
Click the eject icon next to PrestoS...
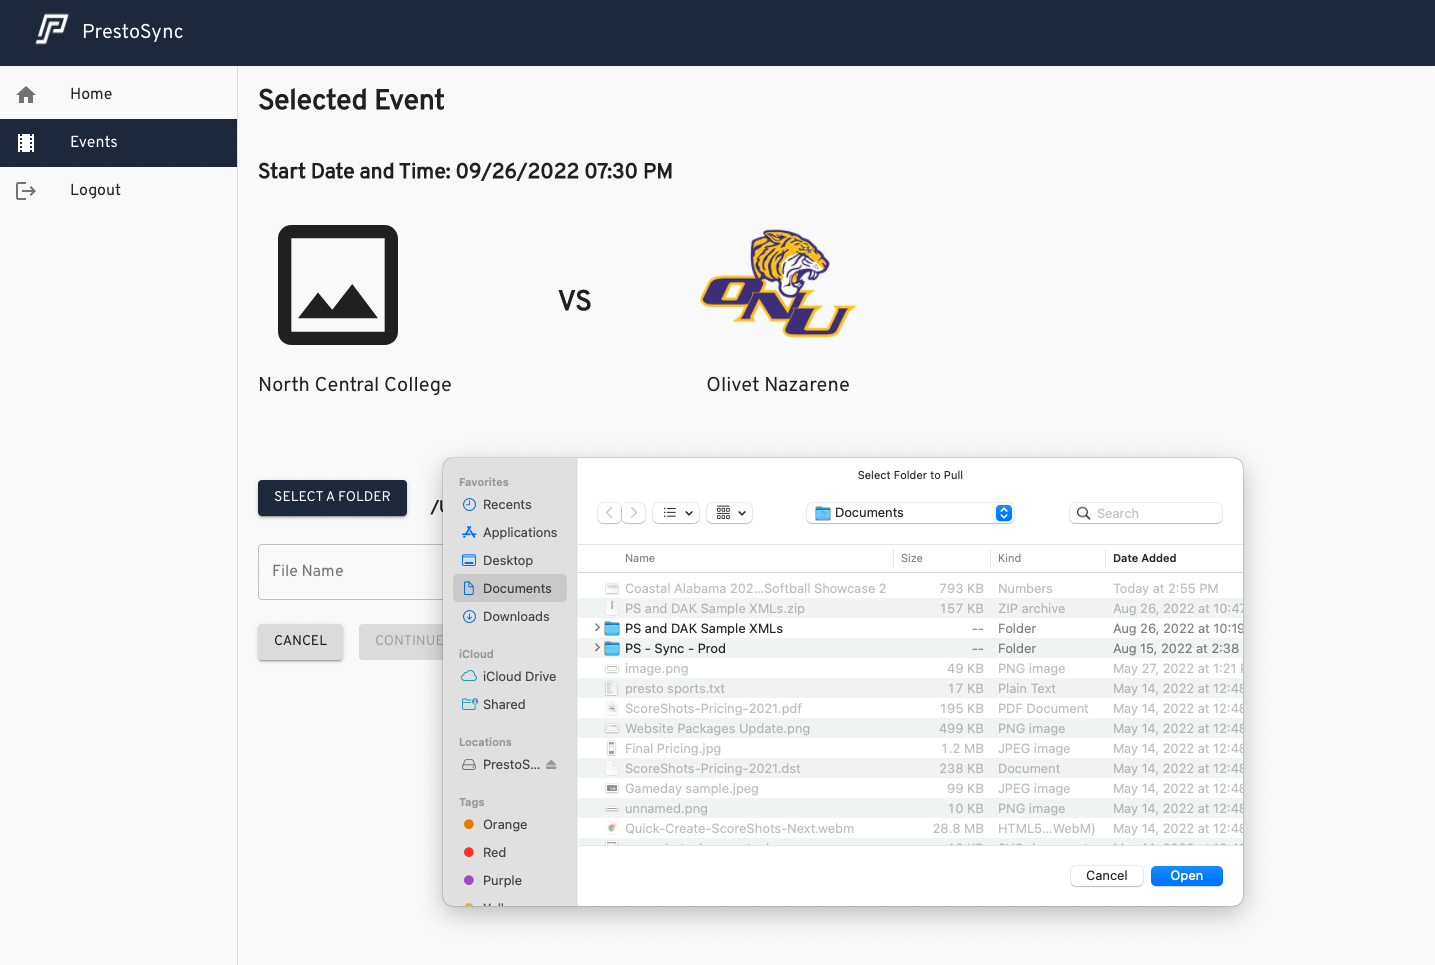coord(551,765)
